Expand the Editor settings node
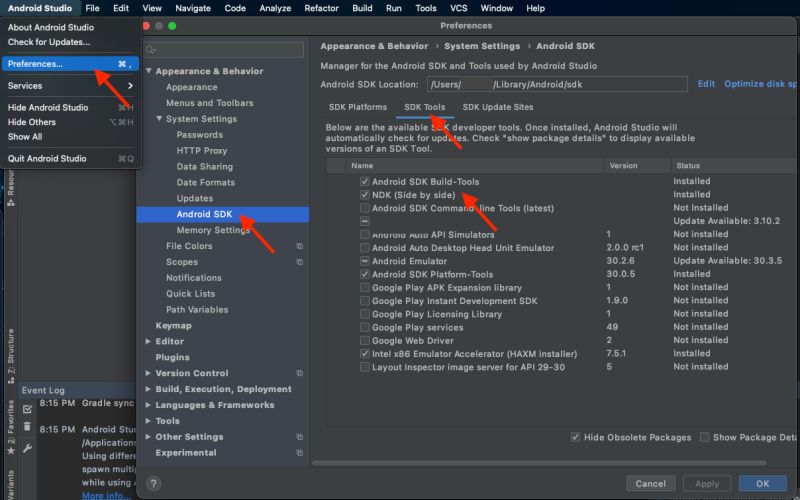This screenshot has height=500, width=800. [148, 341]
